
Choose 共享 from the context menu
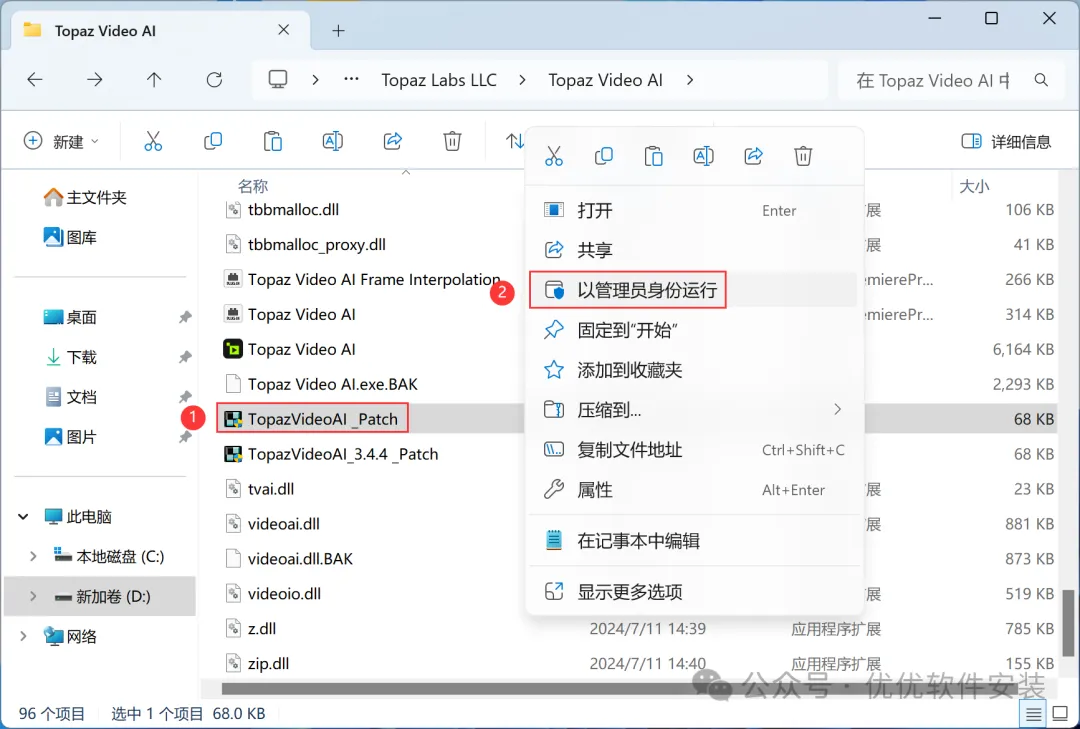(x=695, y=250)
